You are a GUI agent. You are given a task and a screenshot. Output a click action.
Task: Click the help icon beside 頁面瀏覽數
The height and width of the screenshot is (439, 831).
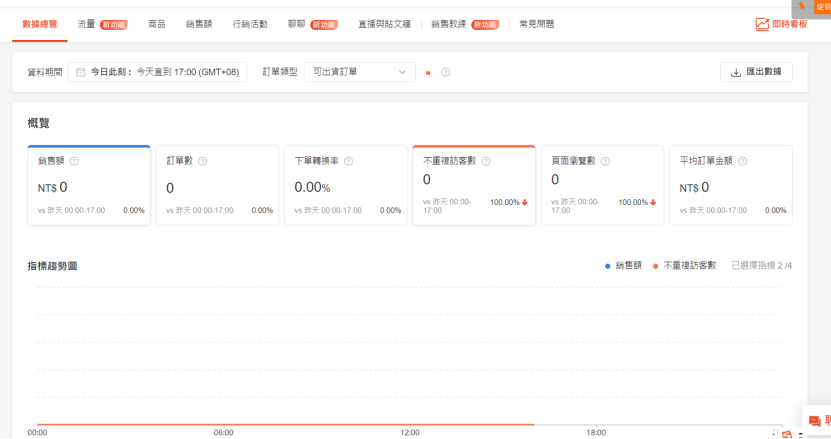point(605,161)
